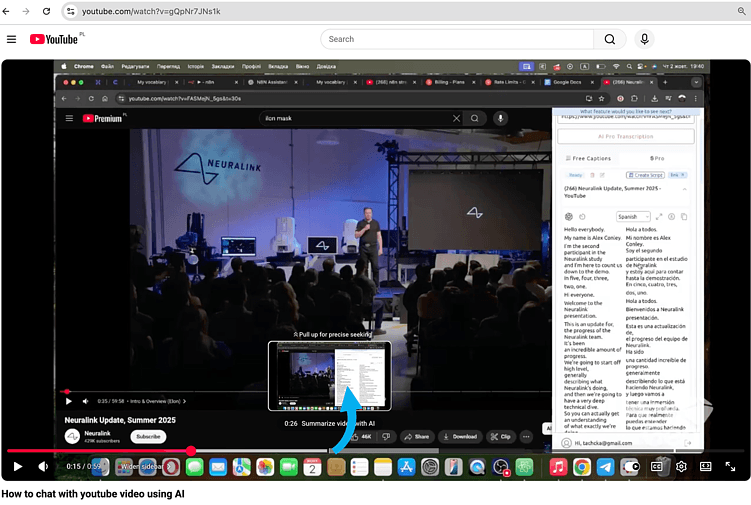Open the zoom magnifier icon in address bar
This screenshot has width=751, height=505.
pos(741,11)
